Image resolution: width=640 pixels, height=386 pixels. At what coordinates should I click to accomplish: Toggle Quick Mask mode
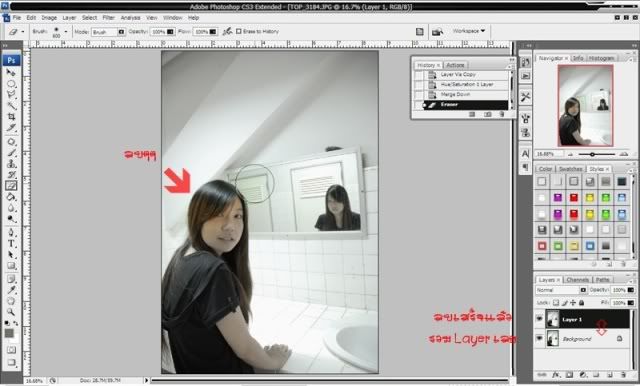[11, 350]
